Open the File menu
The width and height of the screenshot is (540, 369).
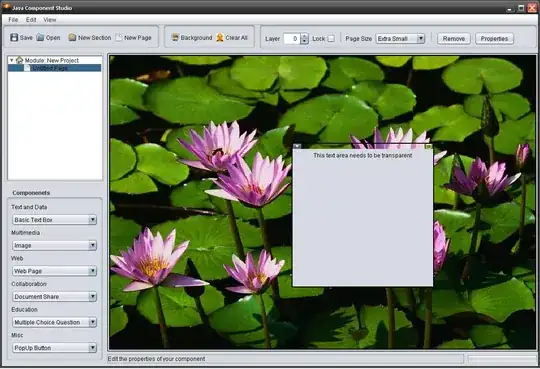(x=13, y=20)
